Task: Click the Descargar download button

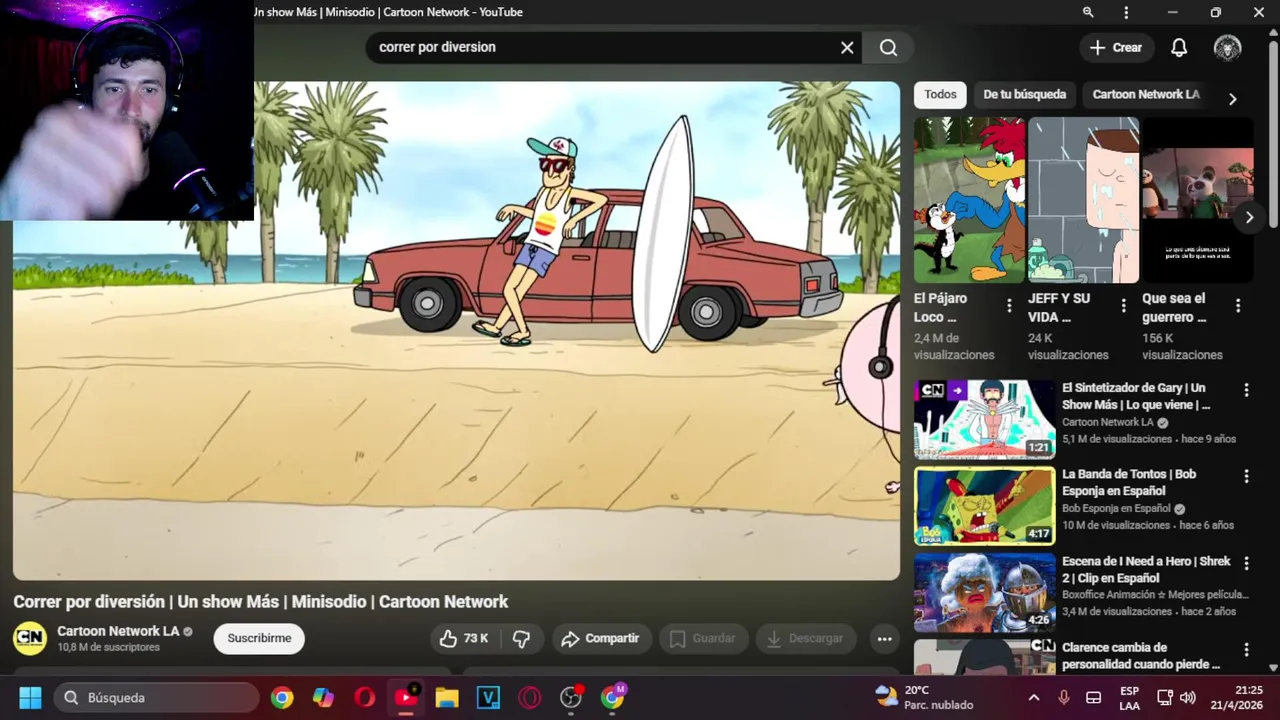Action: [x=806, y=638]
